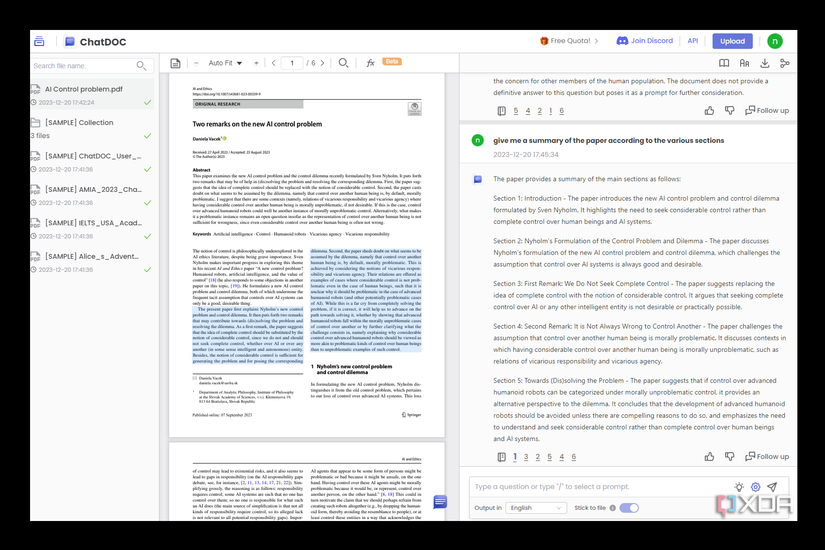The height and width of the screenshot is (550, 825).
Task: Open the API link
Action: click(x=692, y=41)
